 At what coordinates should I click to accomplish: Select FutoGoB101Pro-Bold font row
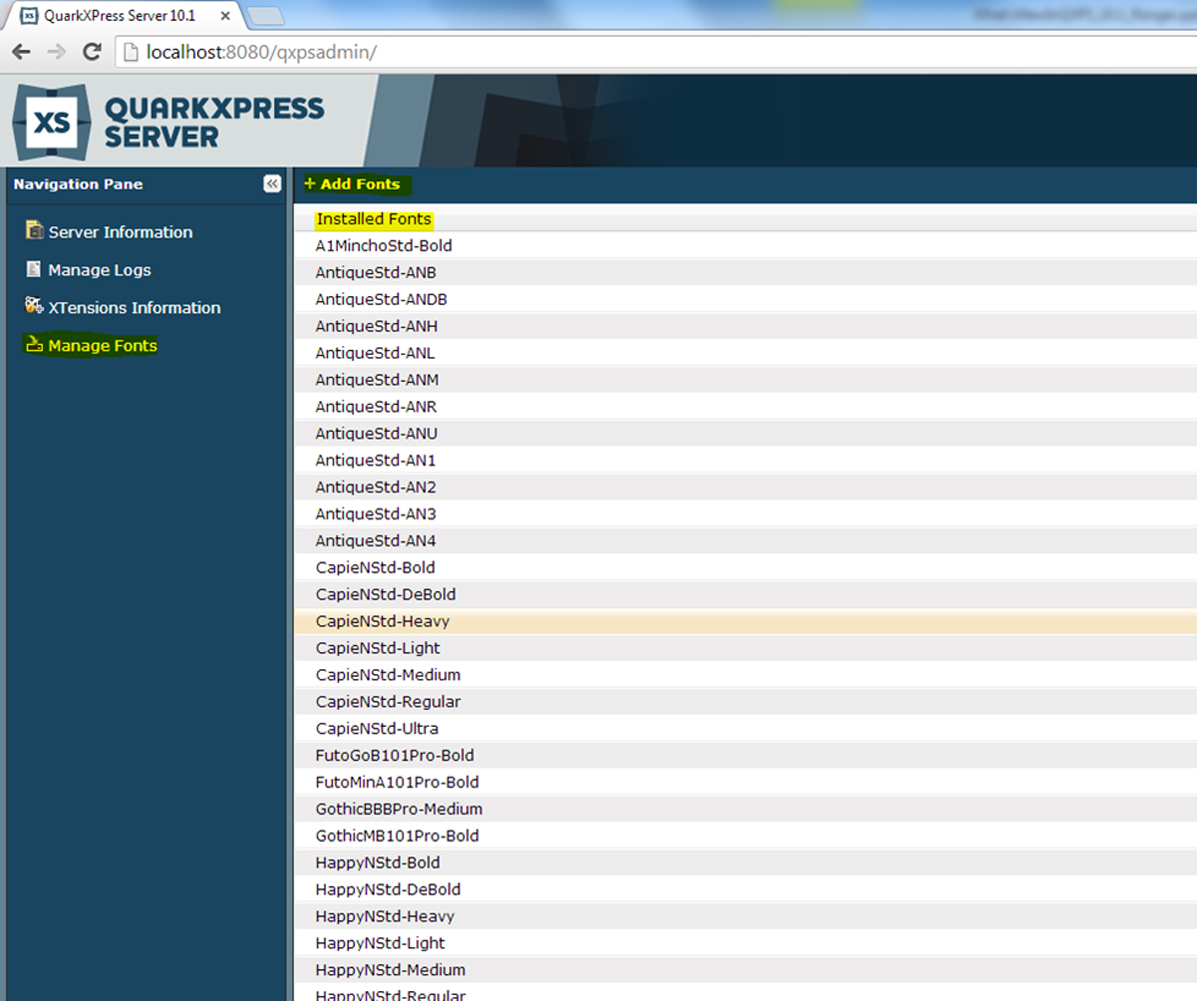pos(746,755)
